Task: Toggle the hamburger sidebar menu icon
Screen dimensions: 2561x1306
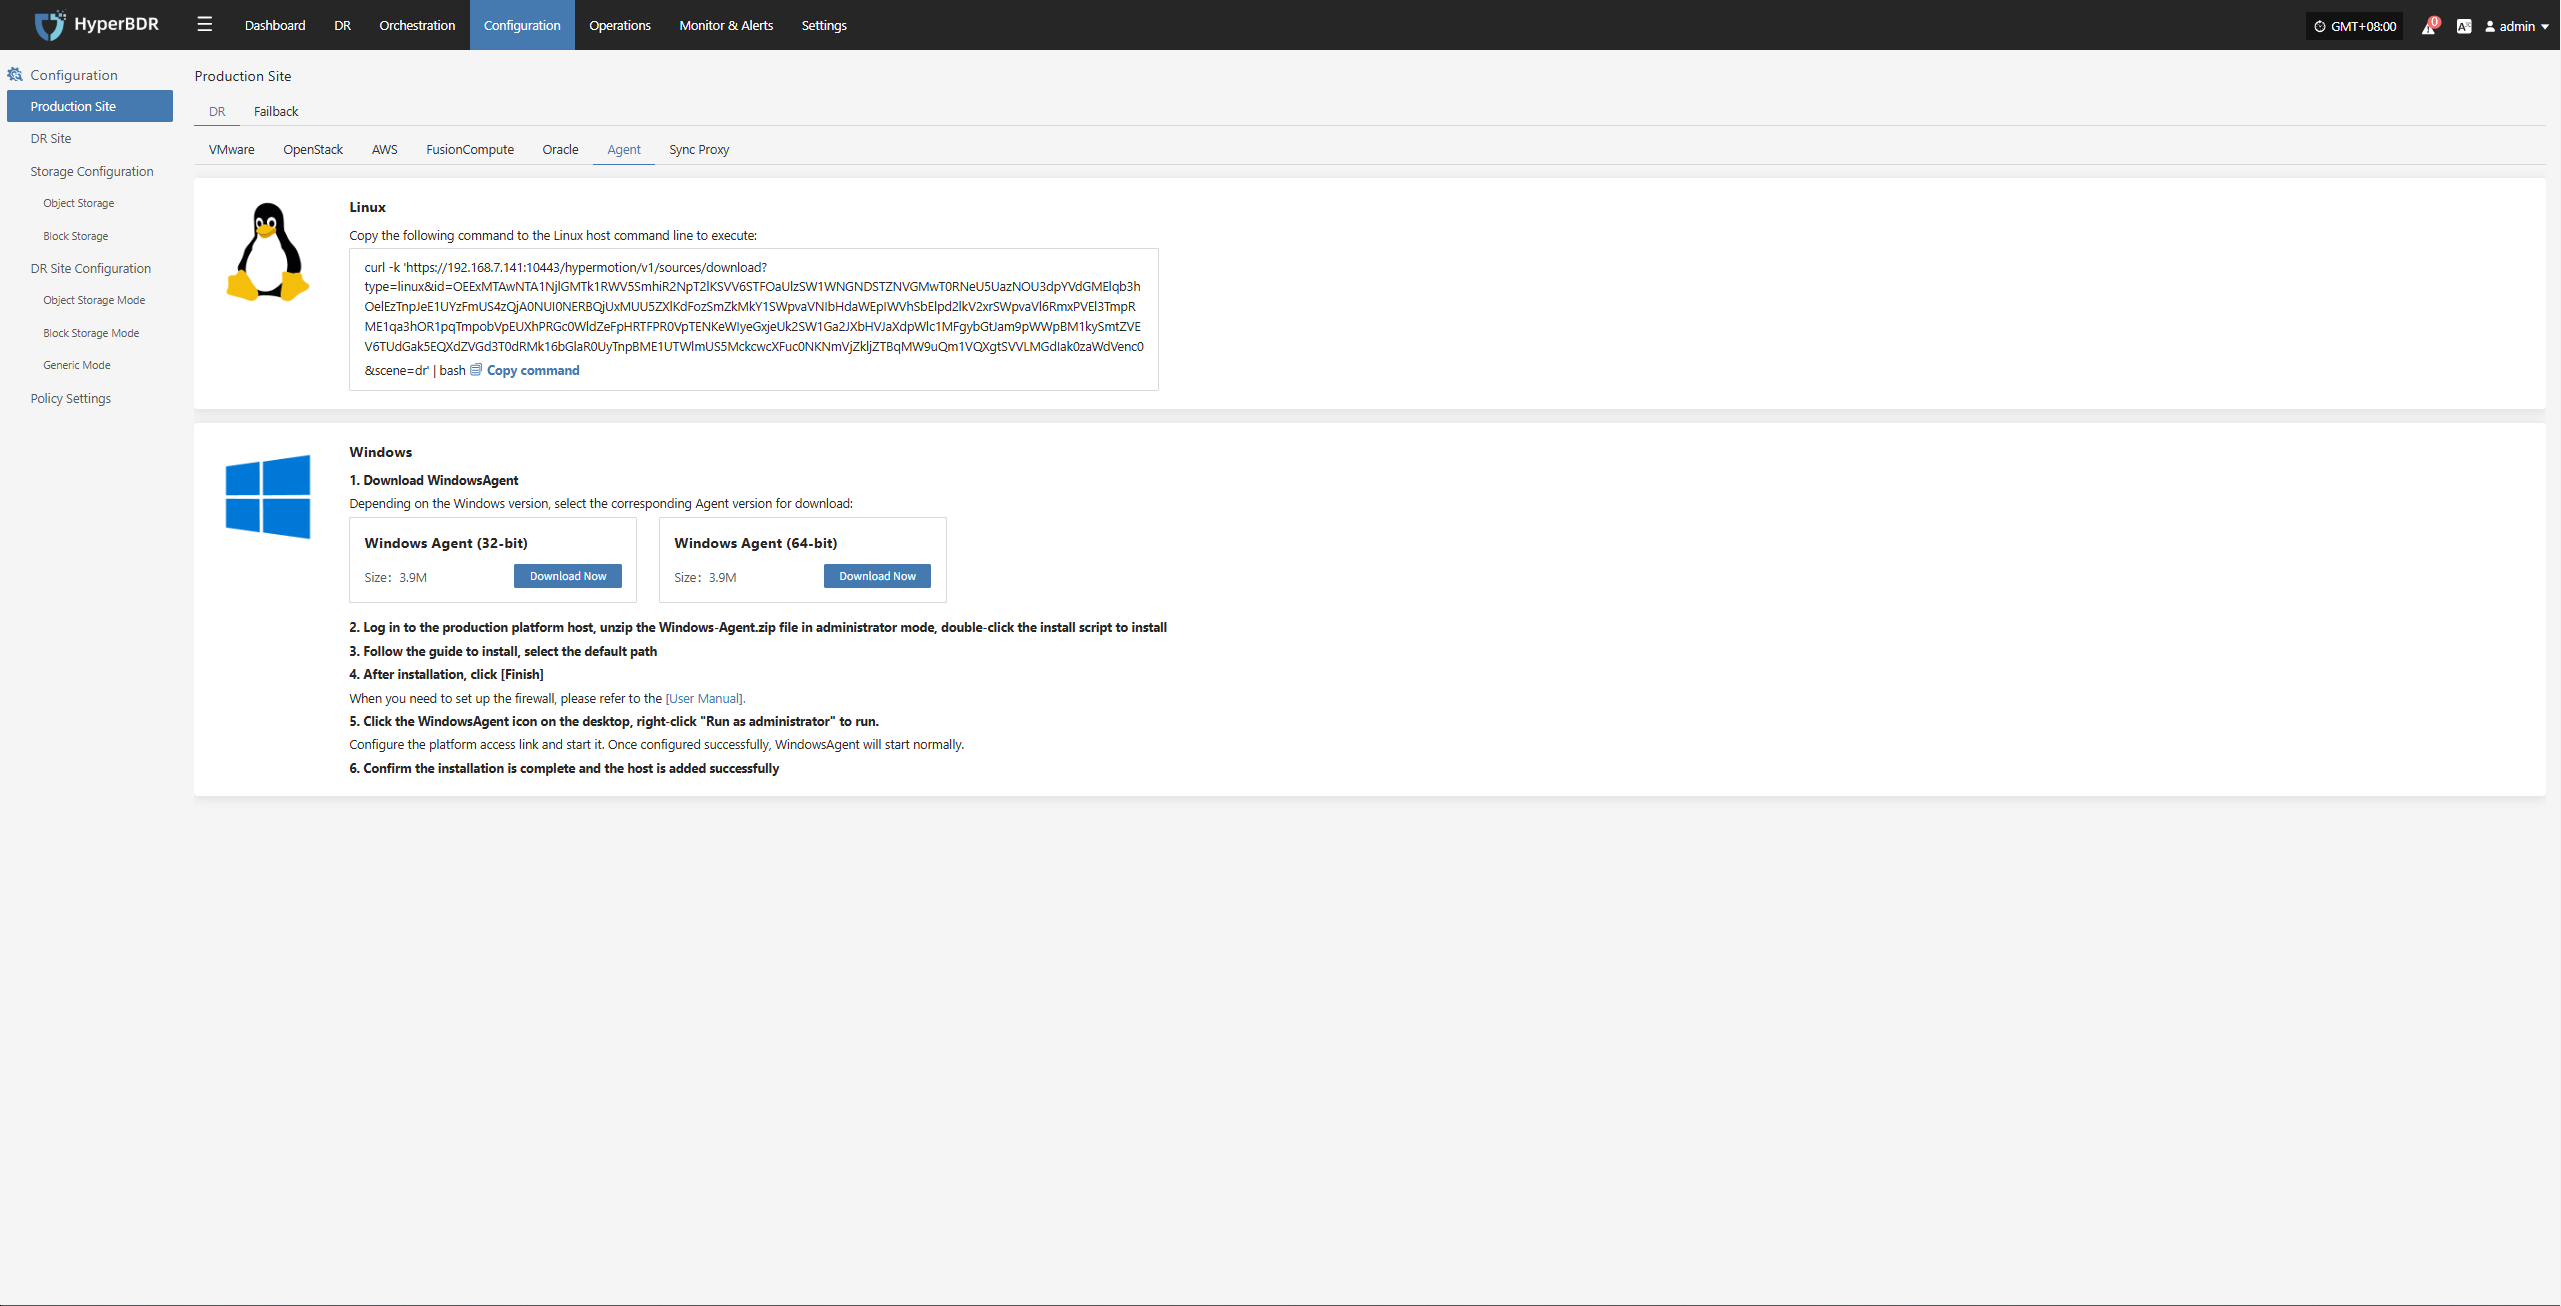Action: [x=205, y=25]
